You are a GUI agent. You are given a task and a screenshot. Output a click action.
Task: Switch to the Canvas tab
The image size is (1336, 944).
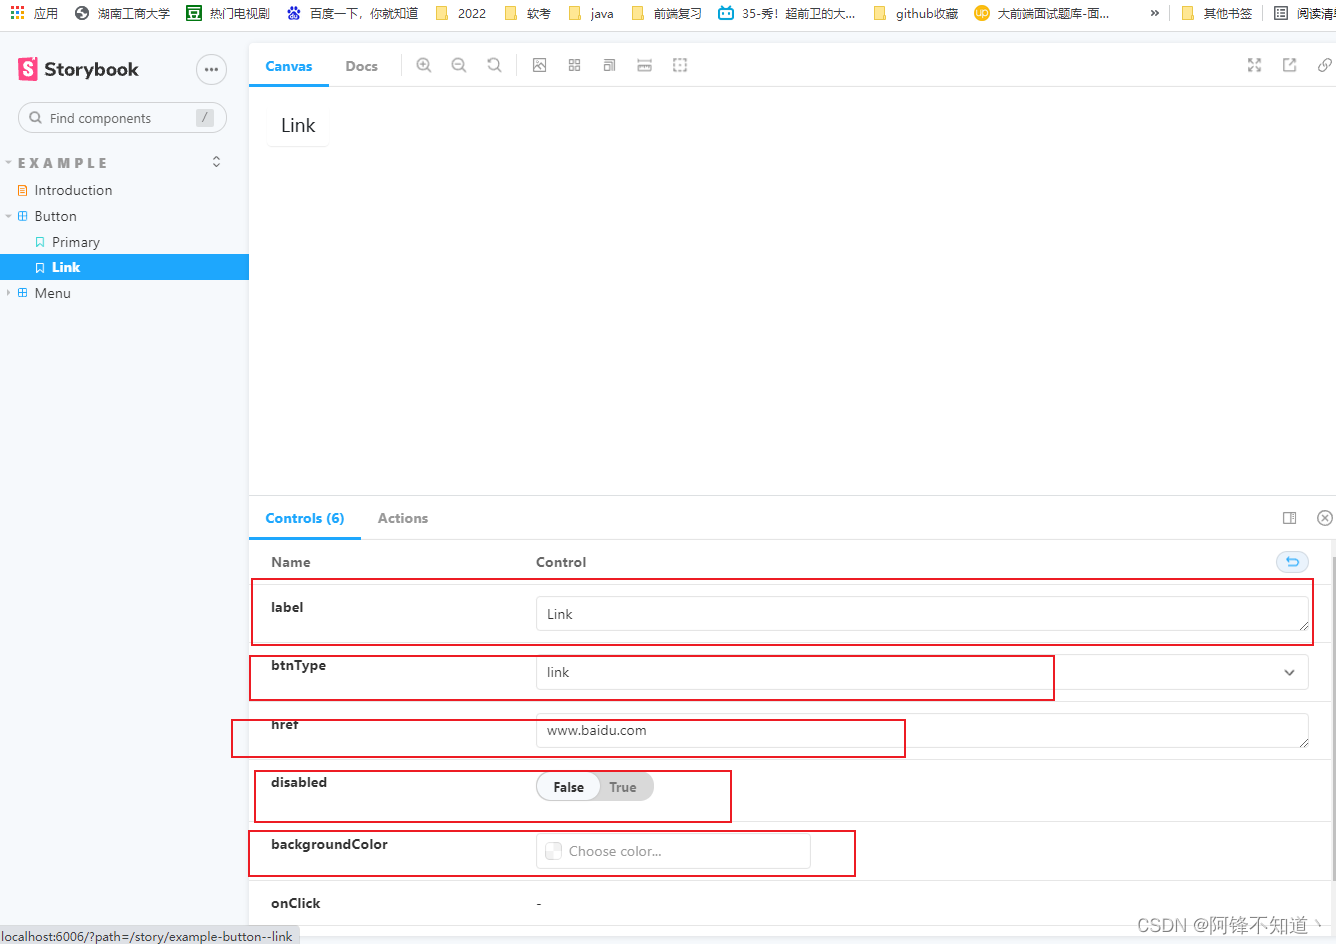(x=289, y=66)
